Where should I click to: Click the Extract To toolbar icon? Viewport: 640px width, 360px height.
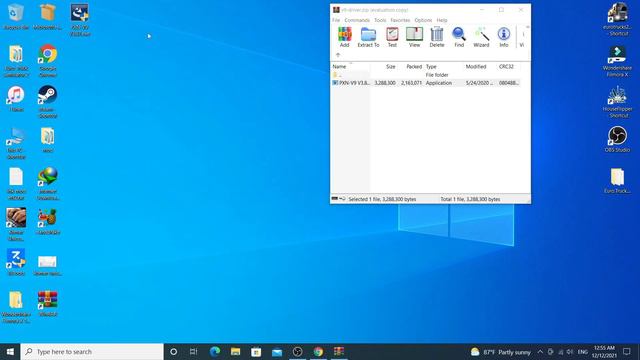click(x=368, y=37)
